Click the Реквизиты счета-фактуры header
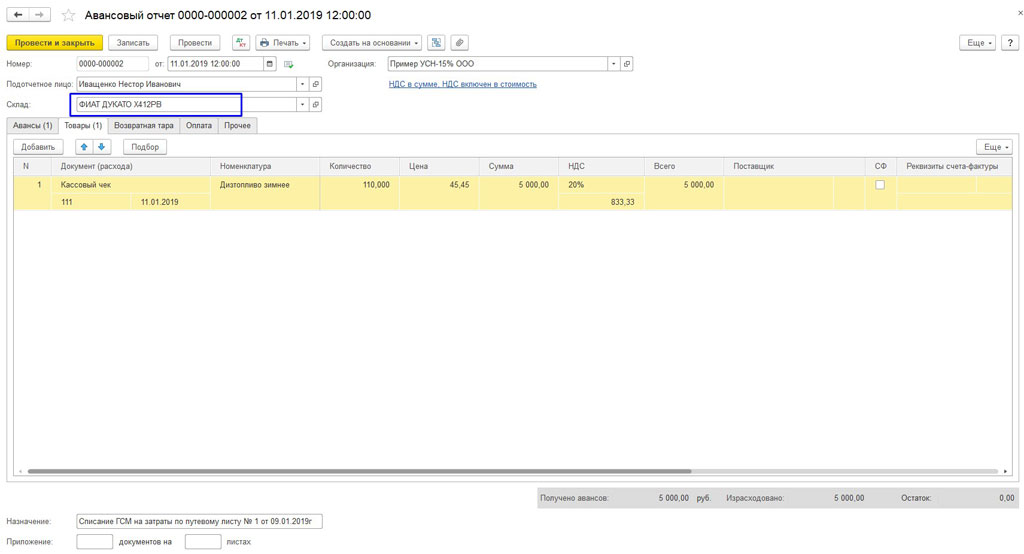 pos(954,166)
